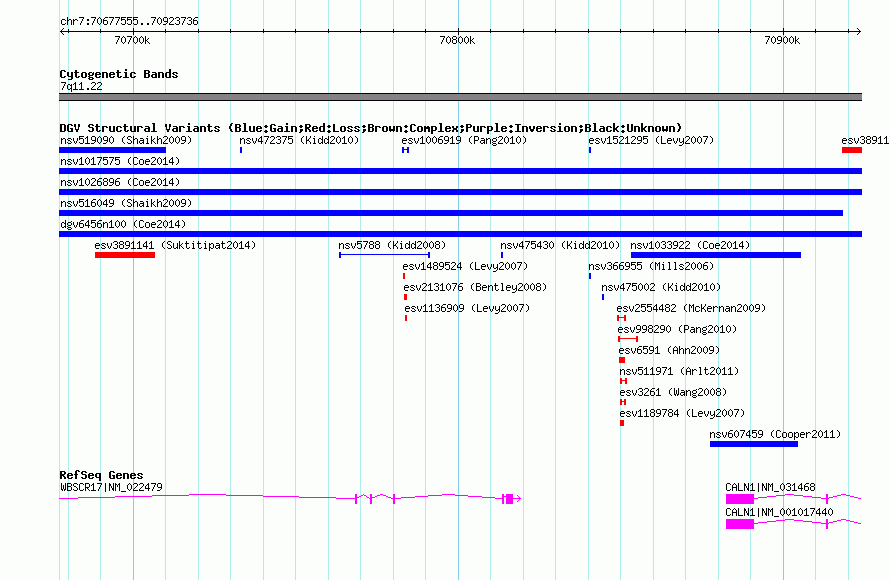Select esv1489524 (Levy2007) label
This screenshot has width=890, height=580.
[465, 266]
